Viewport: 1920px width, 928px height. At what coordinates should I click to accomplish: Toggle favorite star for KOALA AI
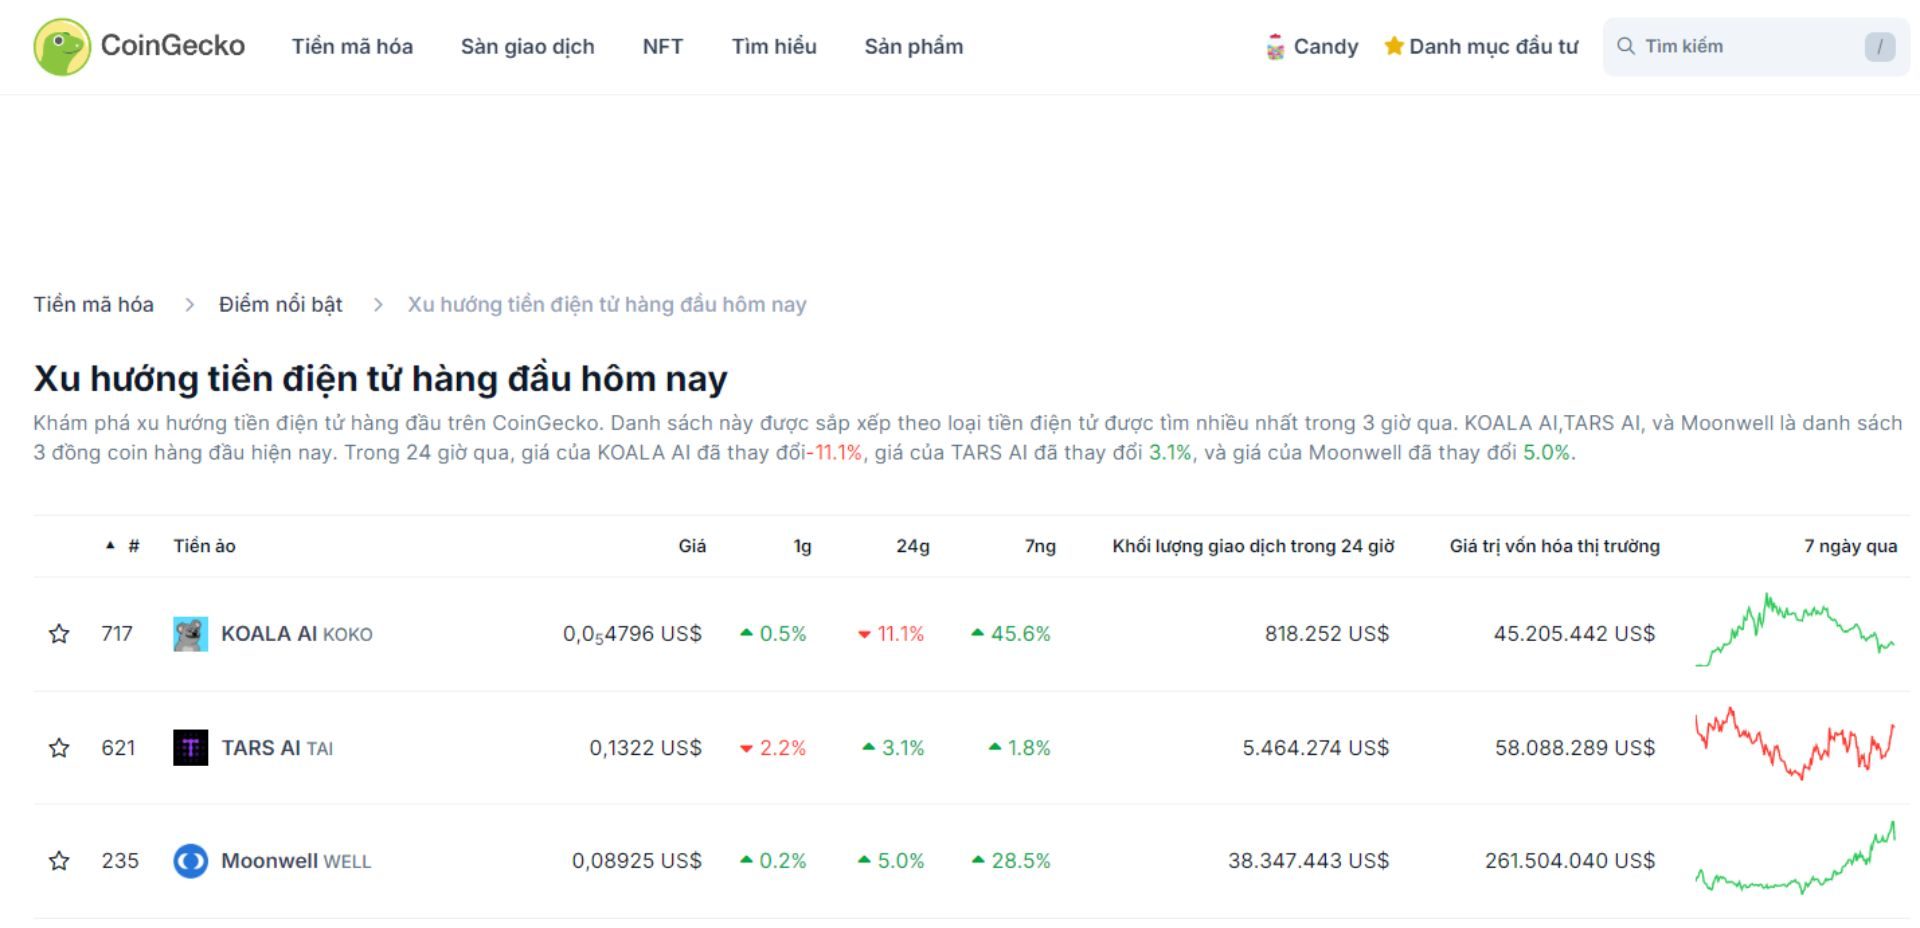tap(58, 633)
